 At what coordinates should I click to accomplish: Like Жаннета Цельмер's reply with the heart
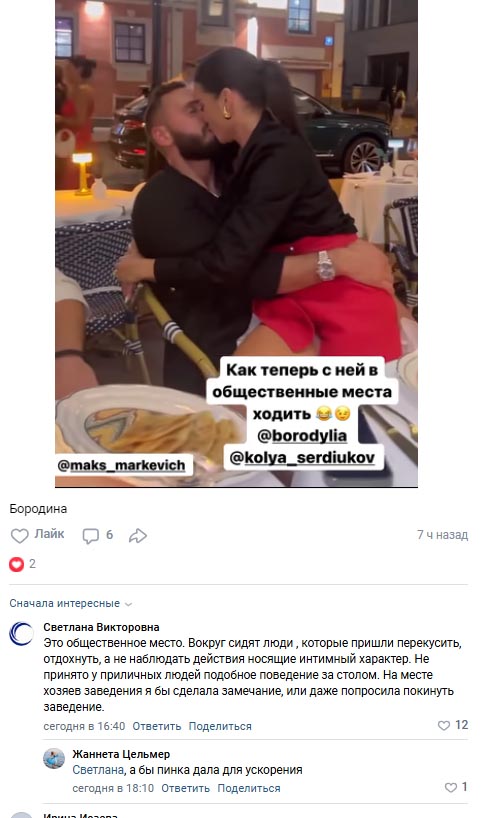tap(451, 787)
